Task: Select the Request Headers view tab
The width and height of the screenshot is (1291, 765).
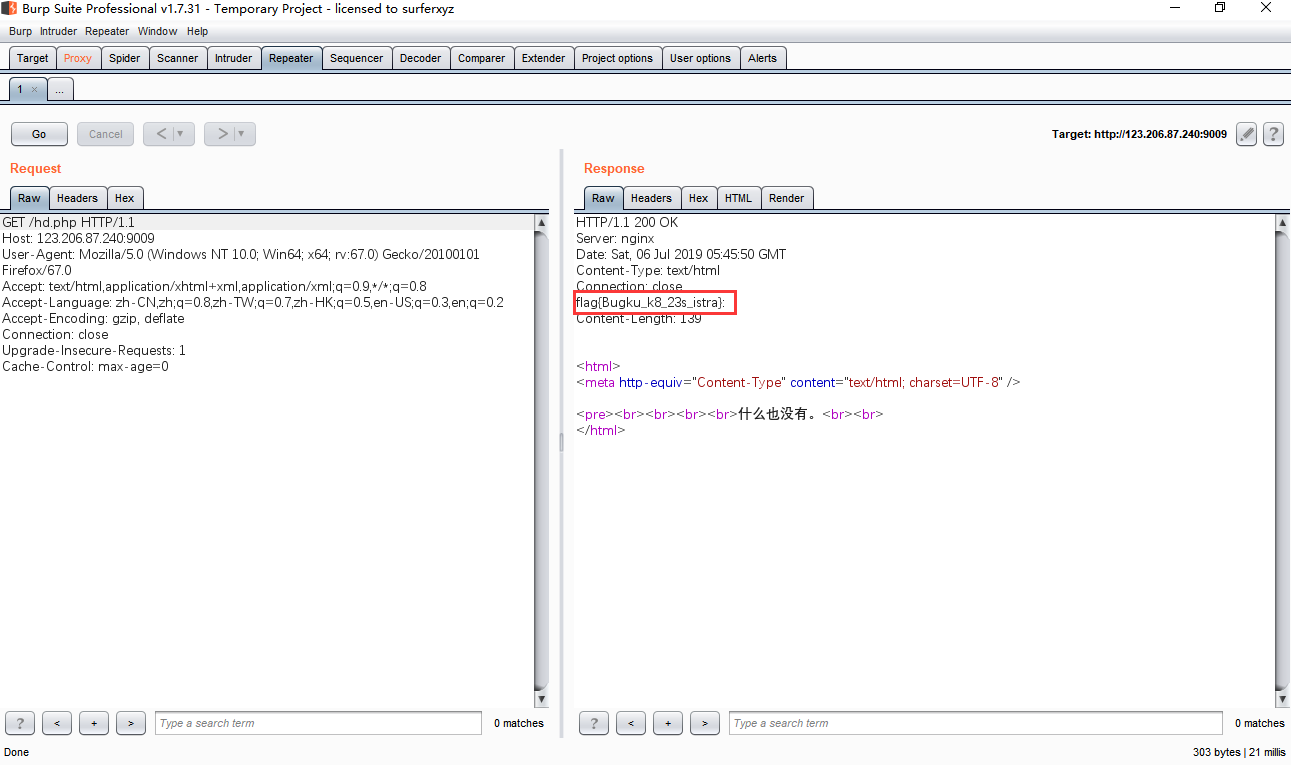Action: click(x=77, y=198)
